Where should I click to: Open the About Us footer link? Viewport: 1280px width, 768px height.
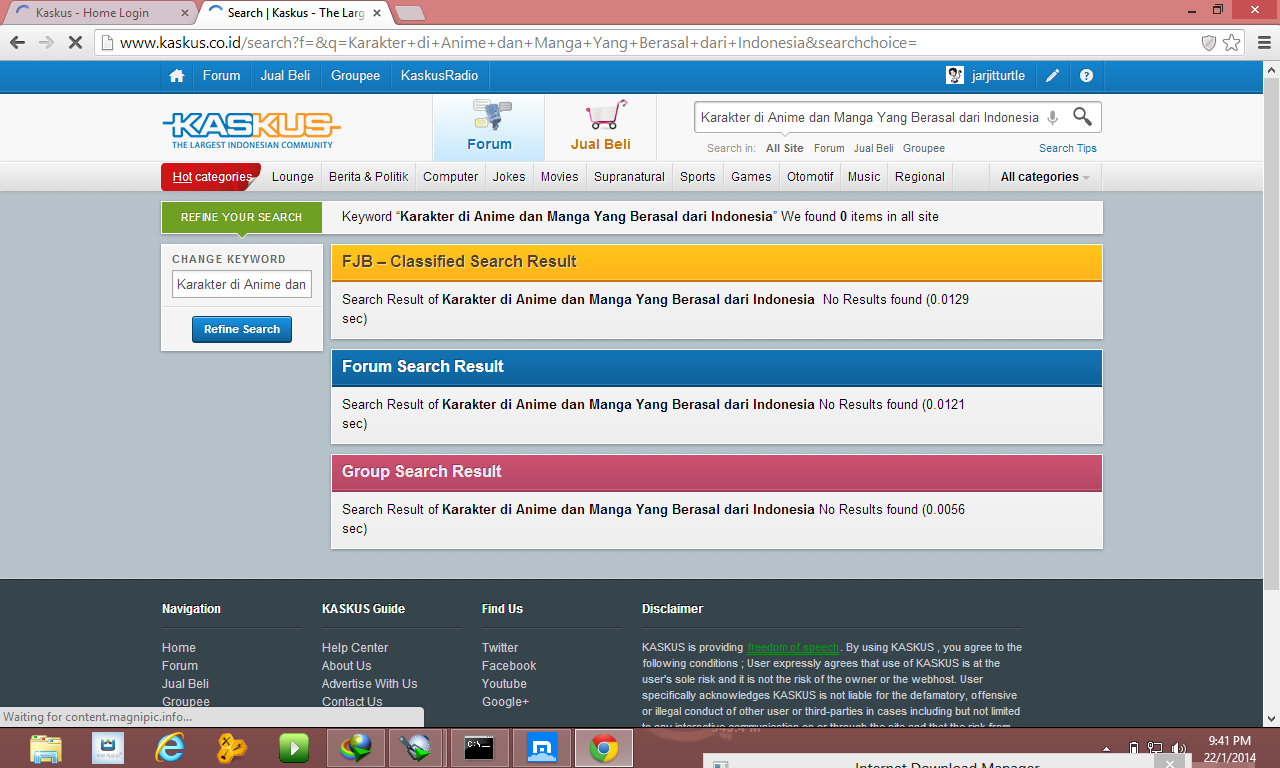click(346, 666)
